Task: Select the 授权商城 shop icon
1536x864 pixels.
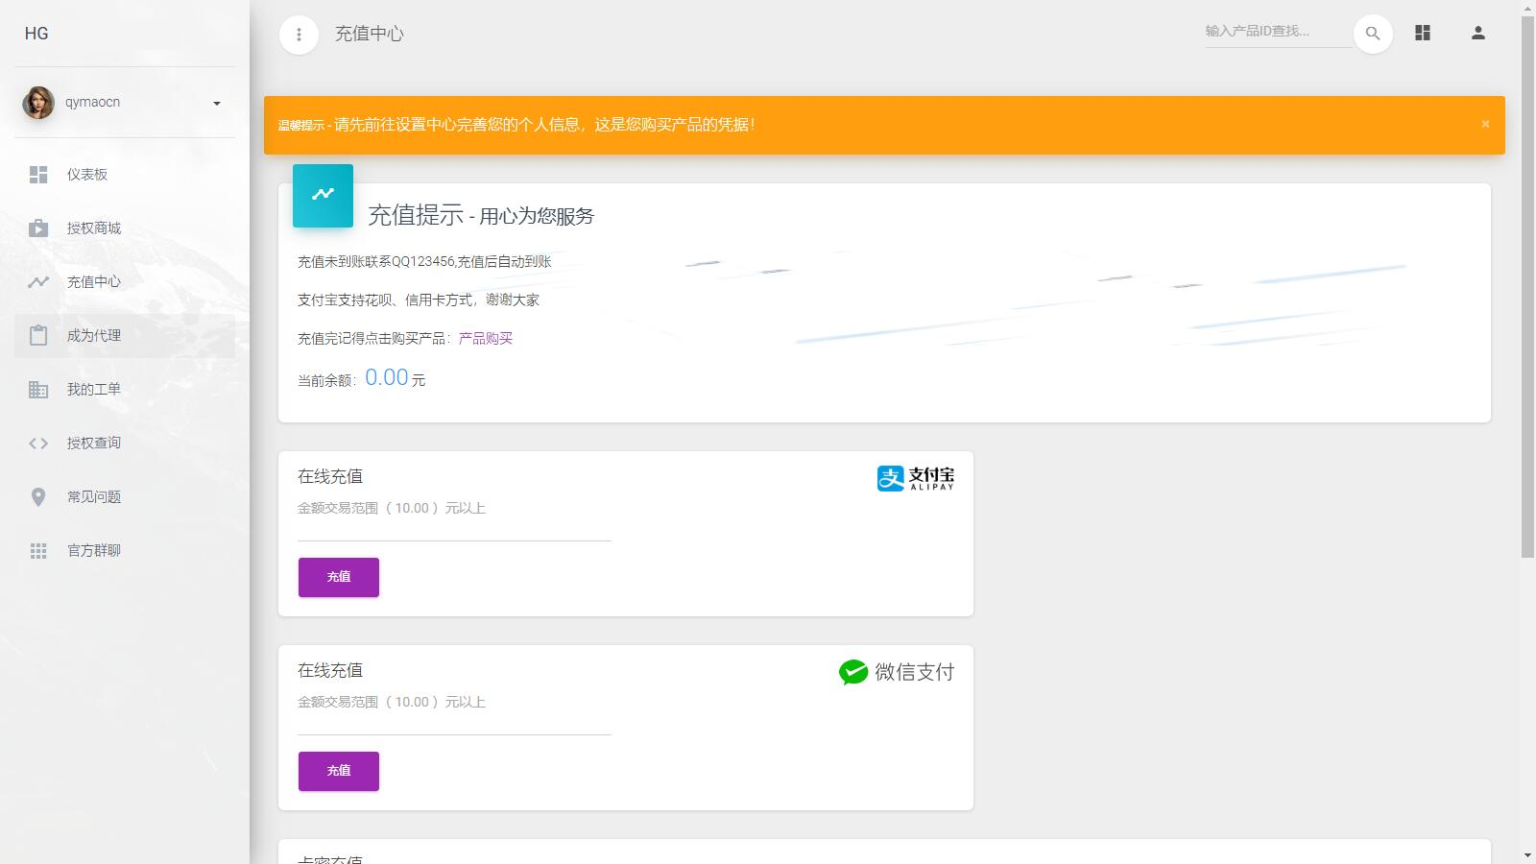Action: [38, 228]
